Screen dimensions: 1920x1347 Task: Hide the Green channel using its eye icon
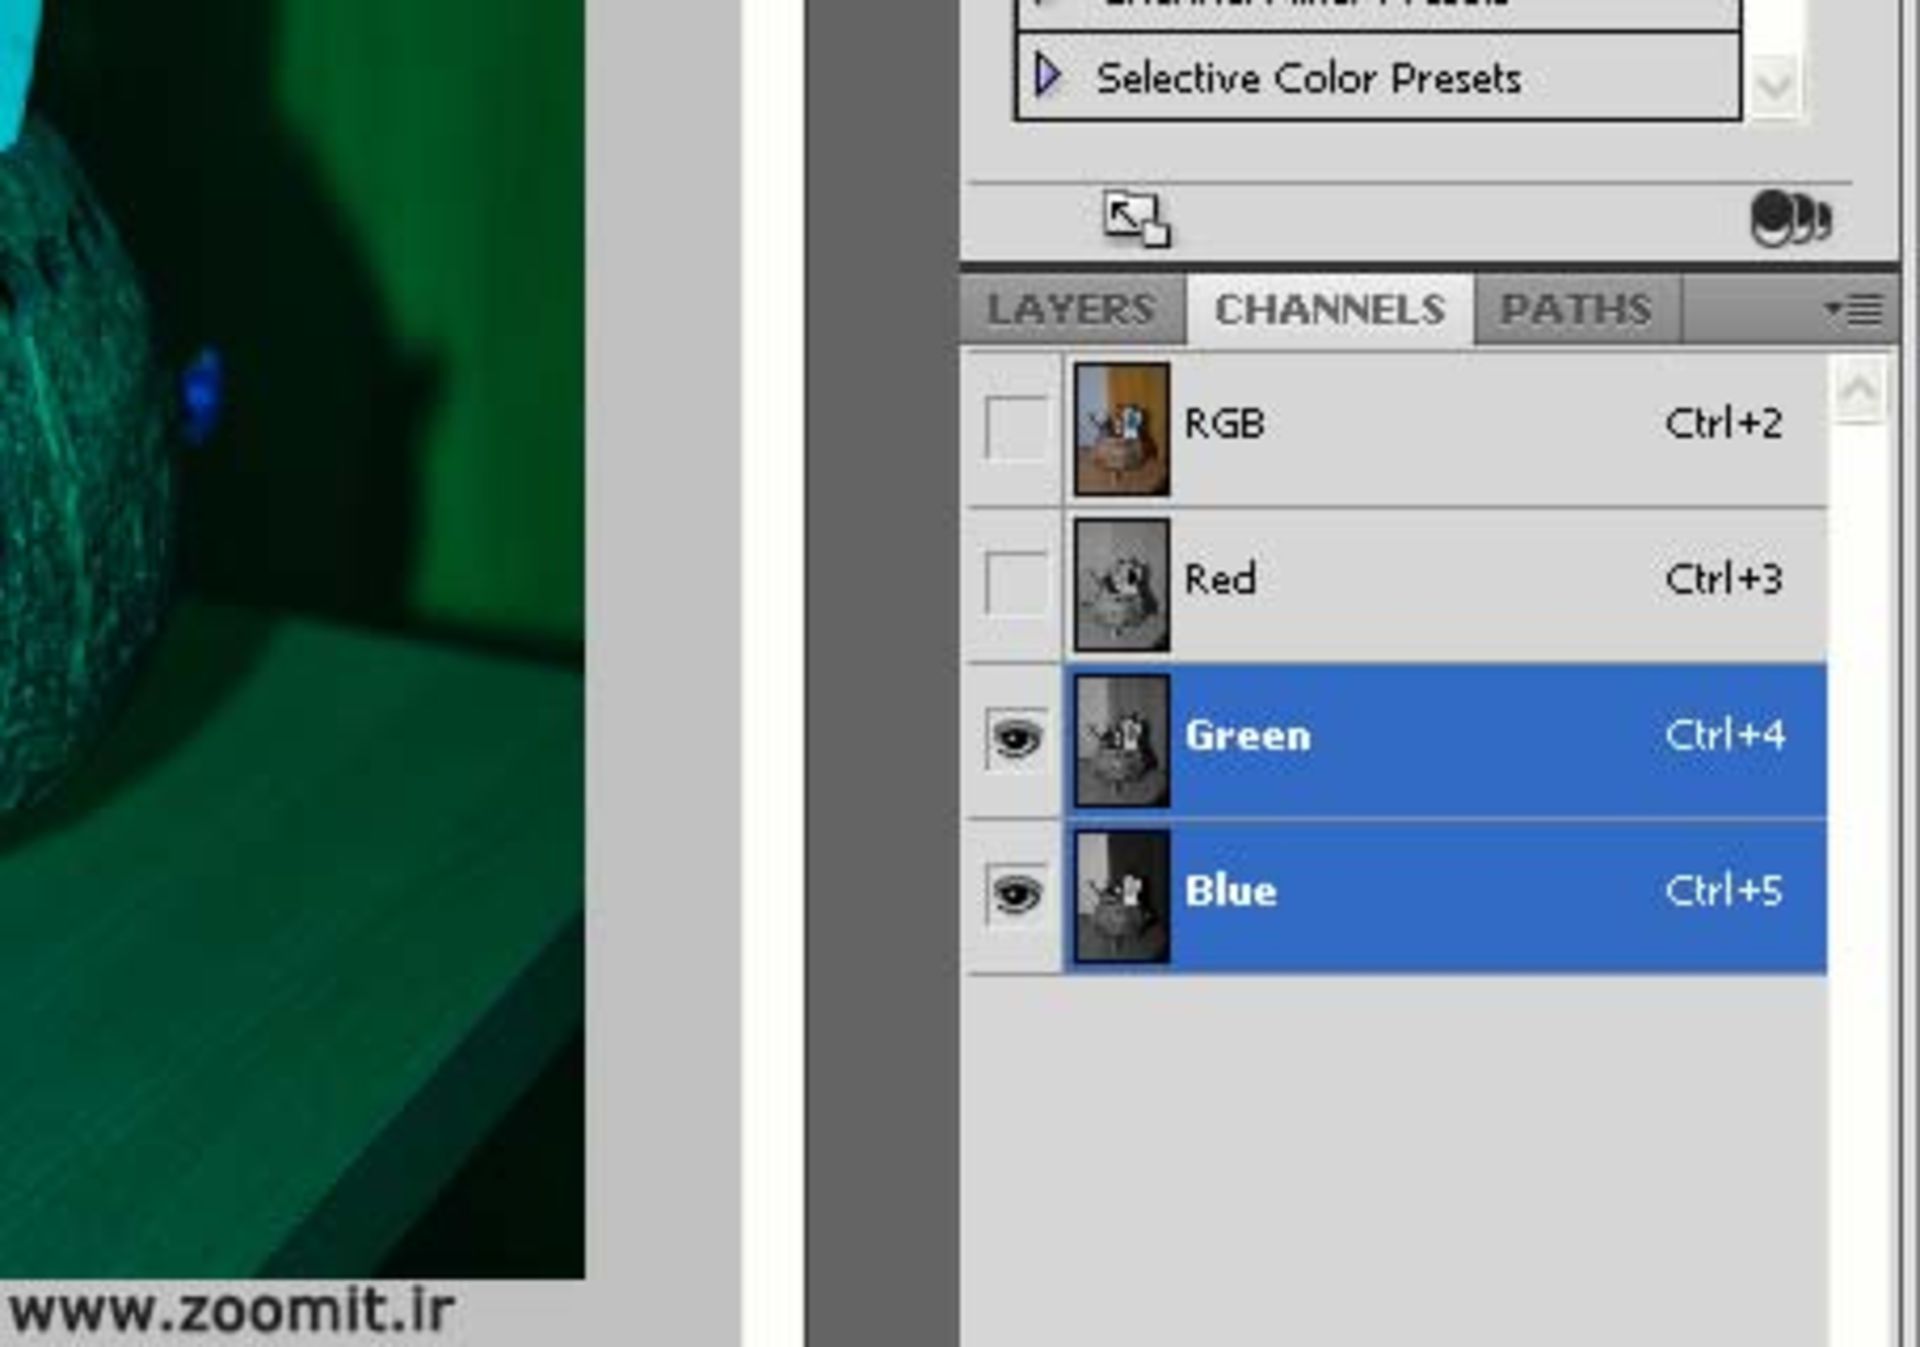1019,737
